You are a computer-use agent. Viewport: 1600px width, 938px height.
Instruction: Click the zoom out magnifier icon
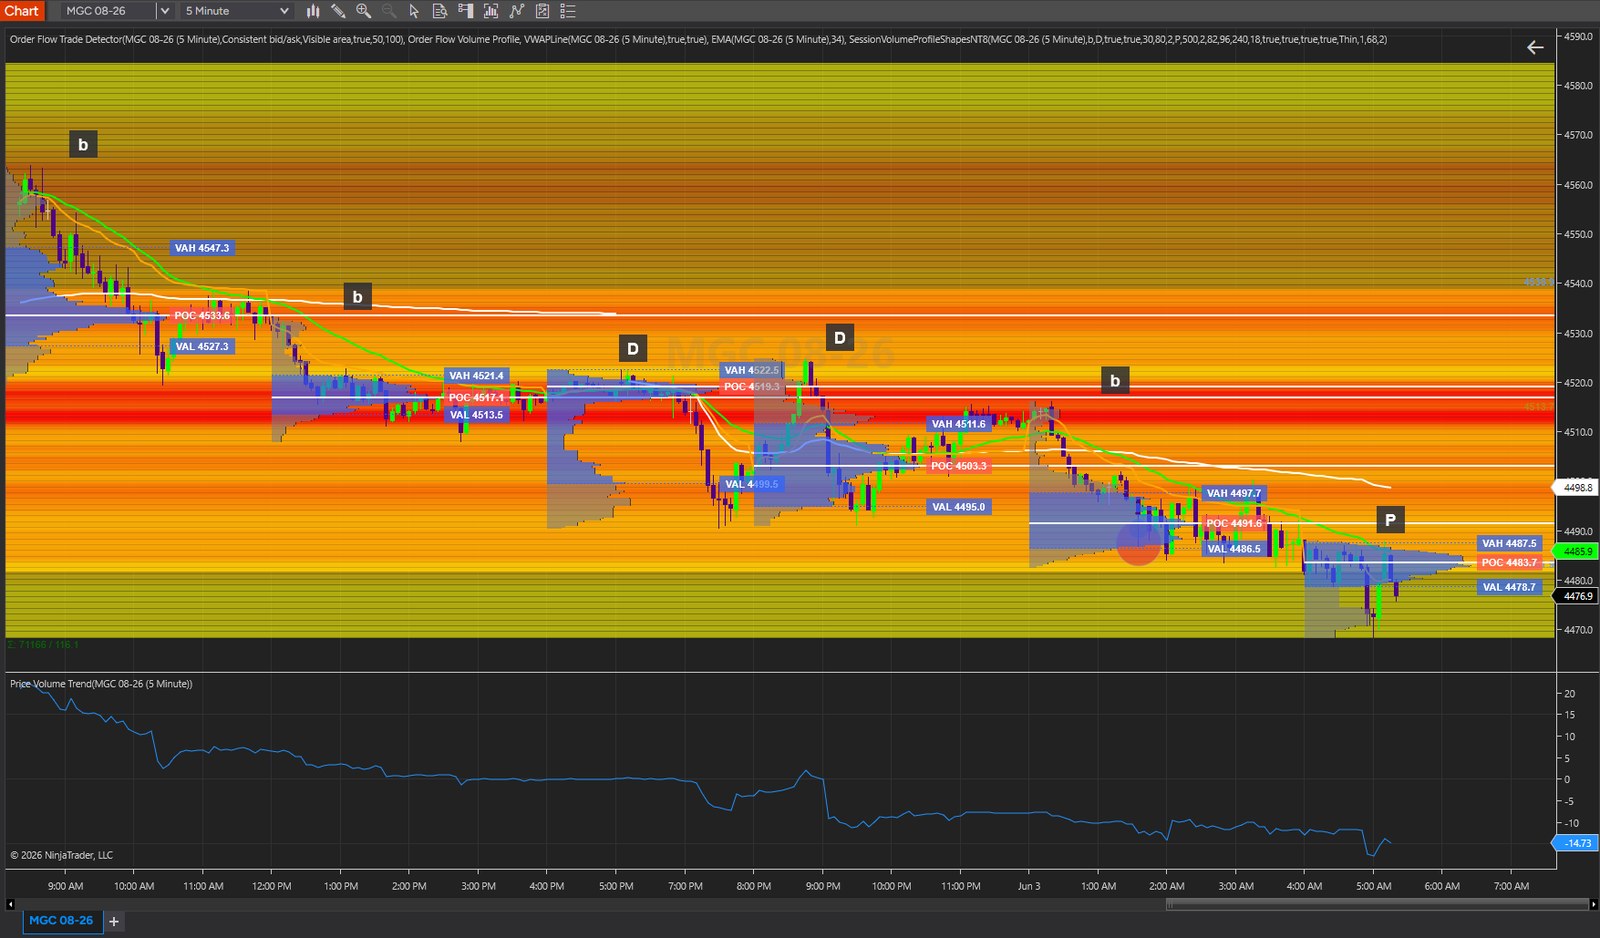pyautogui.click(x=389, y=11)
